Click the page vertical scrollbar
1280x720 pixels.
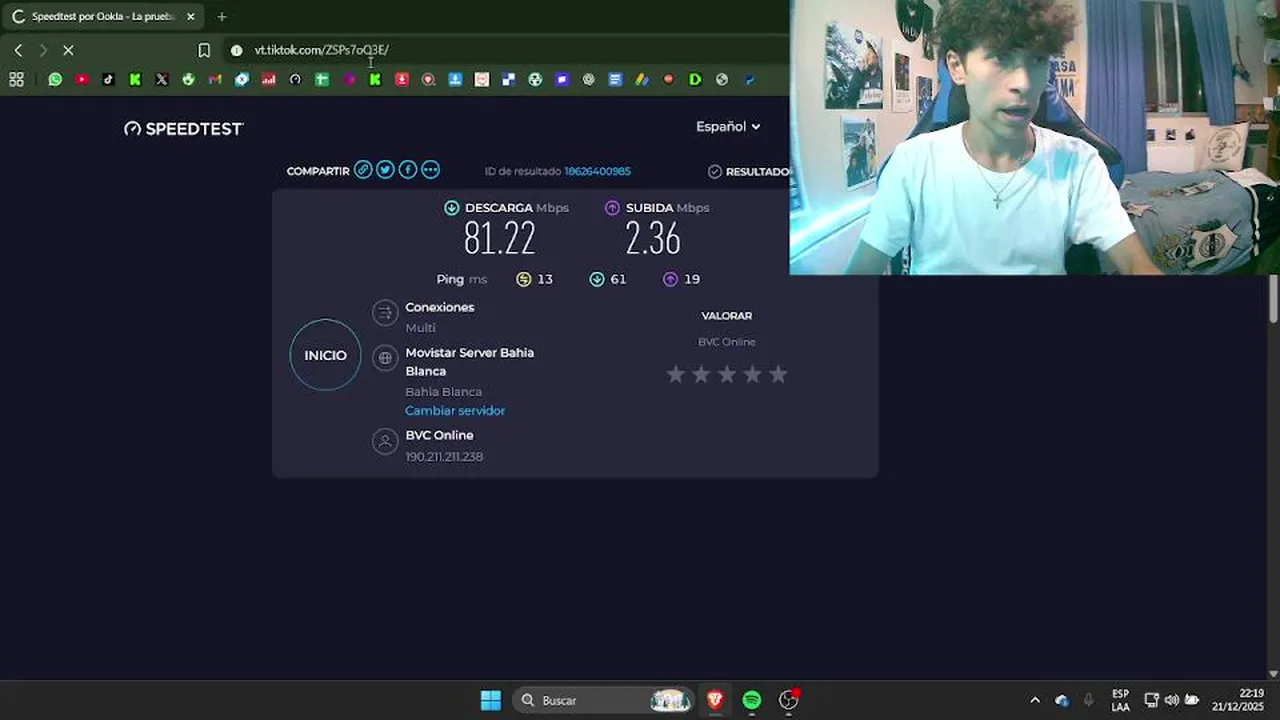click(1273, 300)
